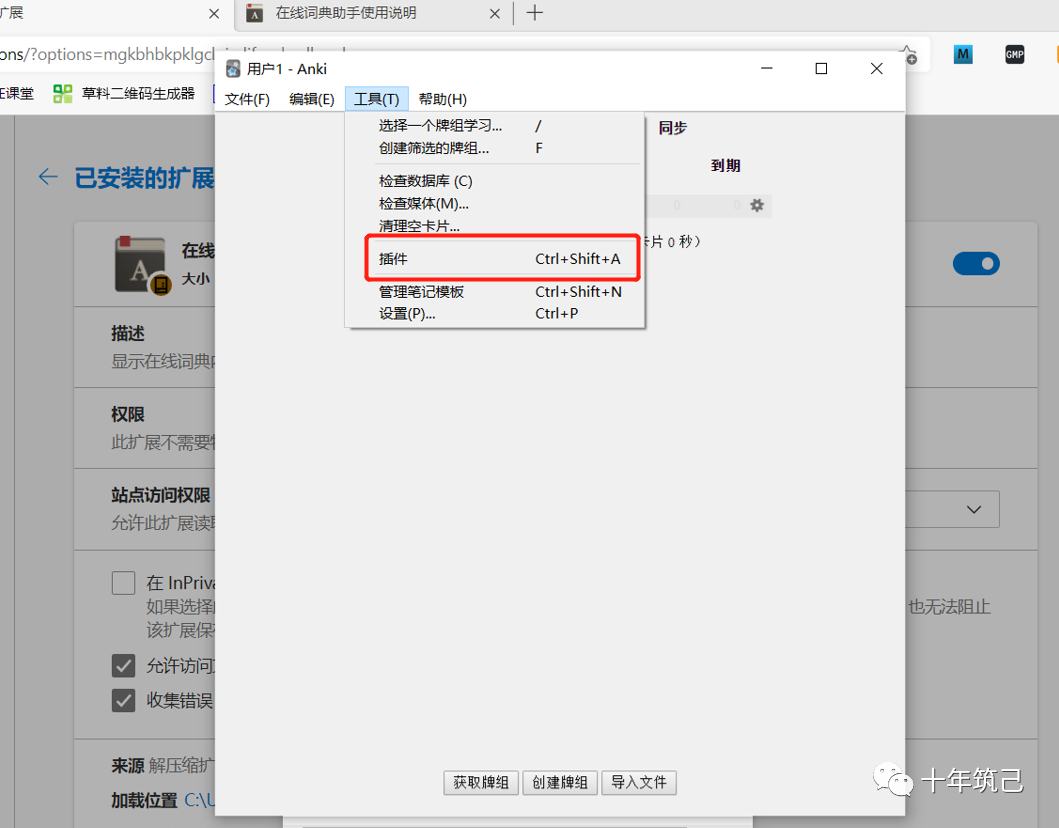Open 设置(P)... preferences entry

pos(494,313)
